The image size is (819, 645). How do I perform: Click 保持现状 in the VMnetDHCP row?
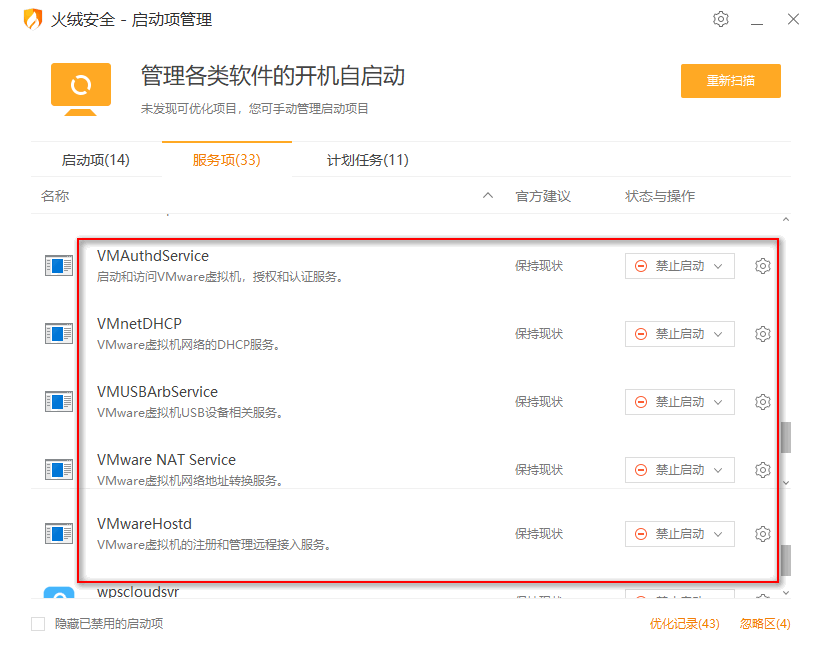pos(539,334)
